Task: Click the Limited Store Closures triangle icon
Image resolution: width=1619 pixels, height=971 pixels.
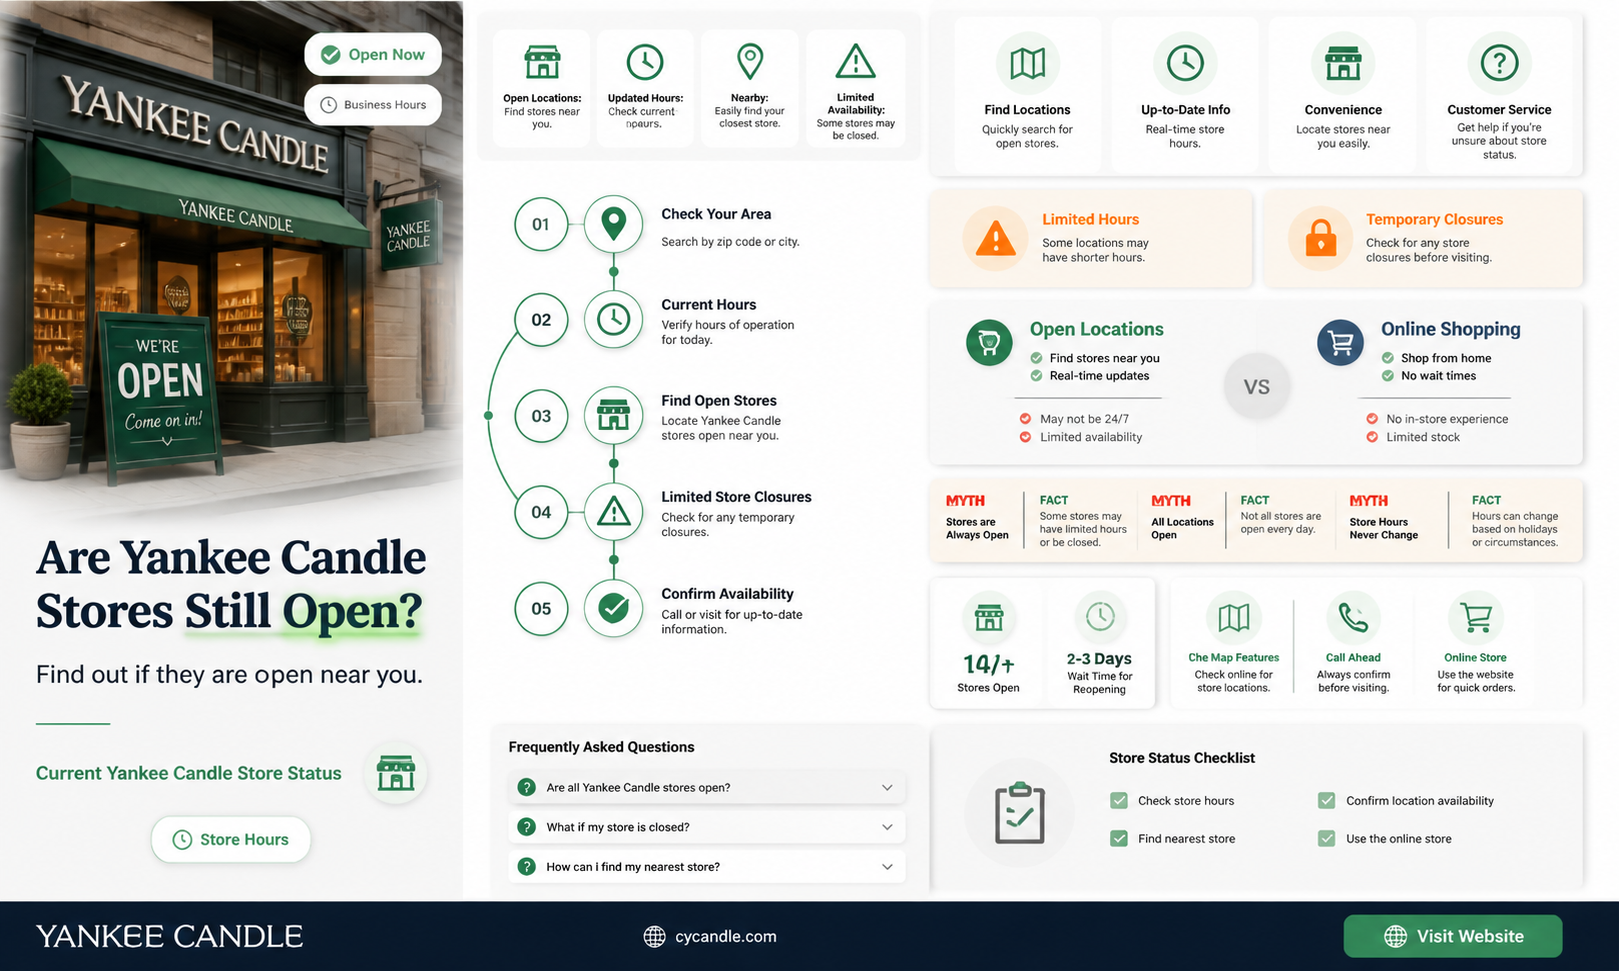Action: point(613,512)
